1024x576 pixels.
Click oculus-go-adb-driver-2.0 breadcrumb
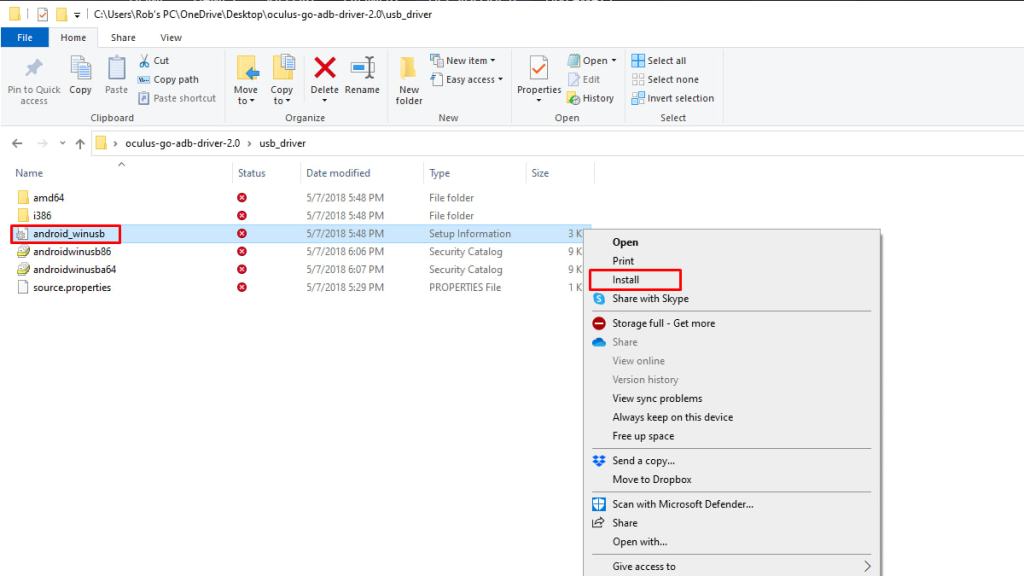[x=182, y=144]
